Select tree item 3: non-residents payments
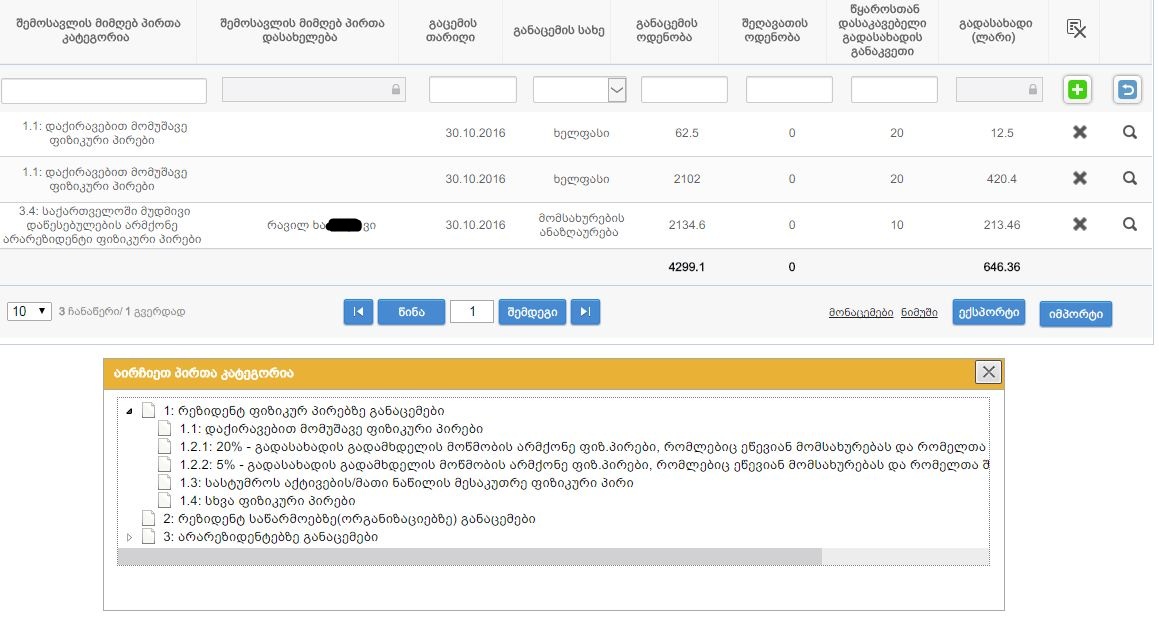Image resolution: width=1159 pixels, height=624 pixels. 271,537
